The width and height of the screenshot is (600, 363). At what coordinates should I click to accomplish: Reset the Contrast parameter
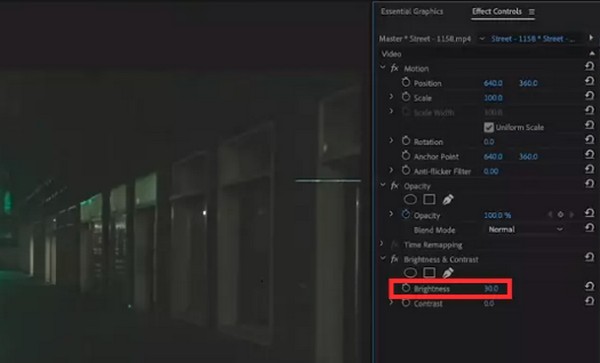pyautogui.click(x=590, y=301)
